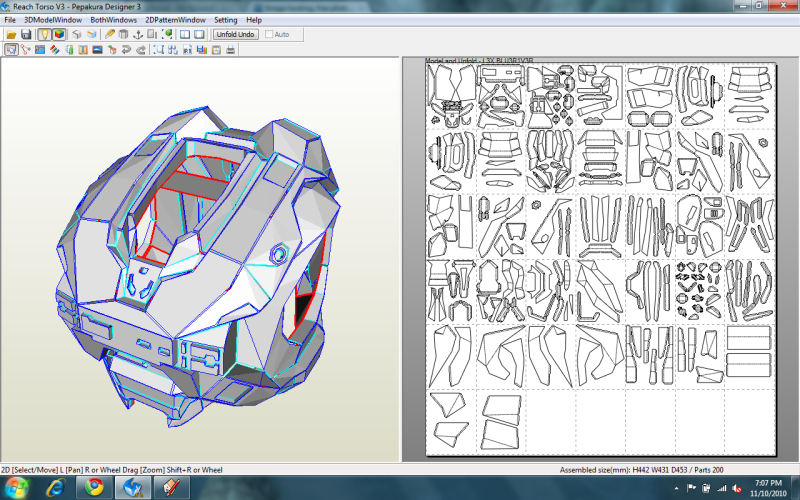The width and height of the screenshot is (800, 500).
Task: Open Google Chrome from taskbar
Action: coord(94,488)
